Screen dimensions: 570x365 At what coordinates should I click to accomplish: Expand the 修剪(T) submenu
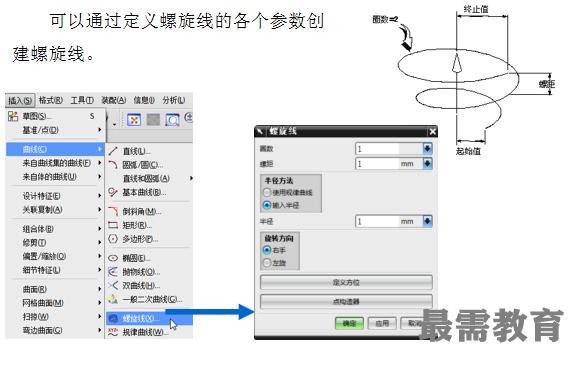tap(55, 243)
